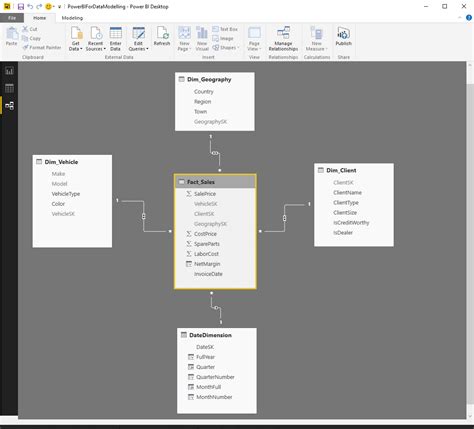Viewport: 474px width, 429px height.
Task: Select the Region field in Dim_Geography
Action: [203, 102]
